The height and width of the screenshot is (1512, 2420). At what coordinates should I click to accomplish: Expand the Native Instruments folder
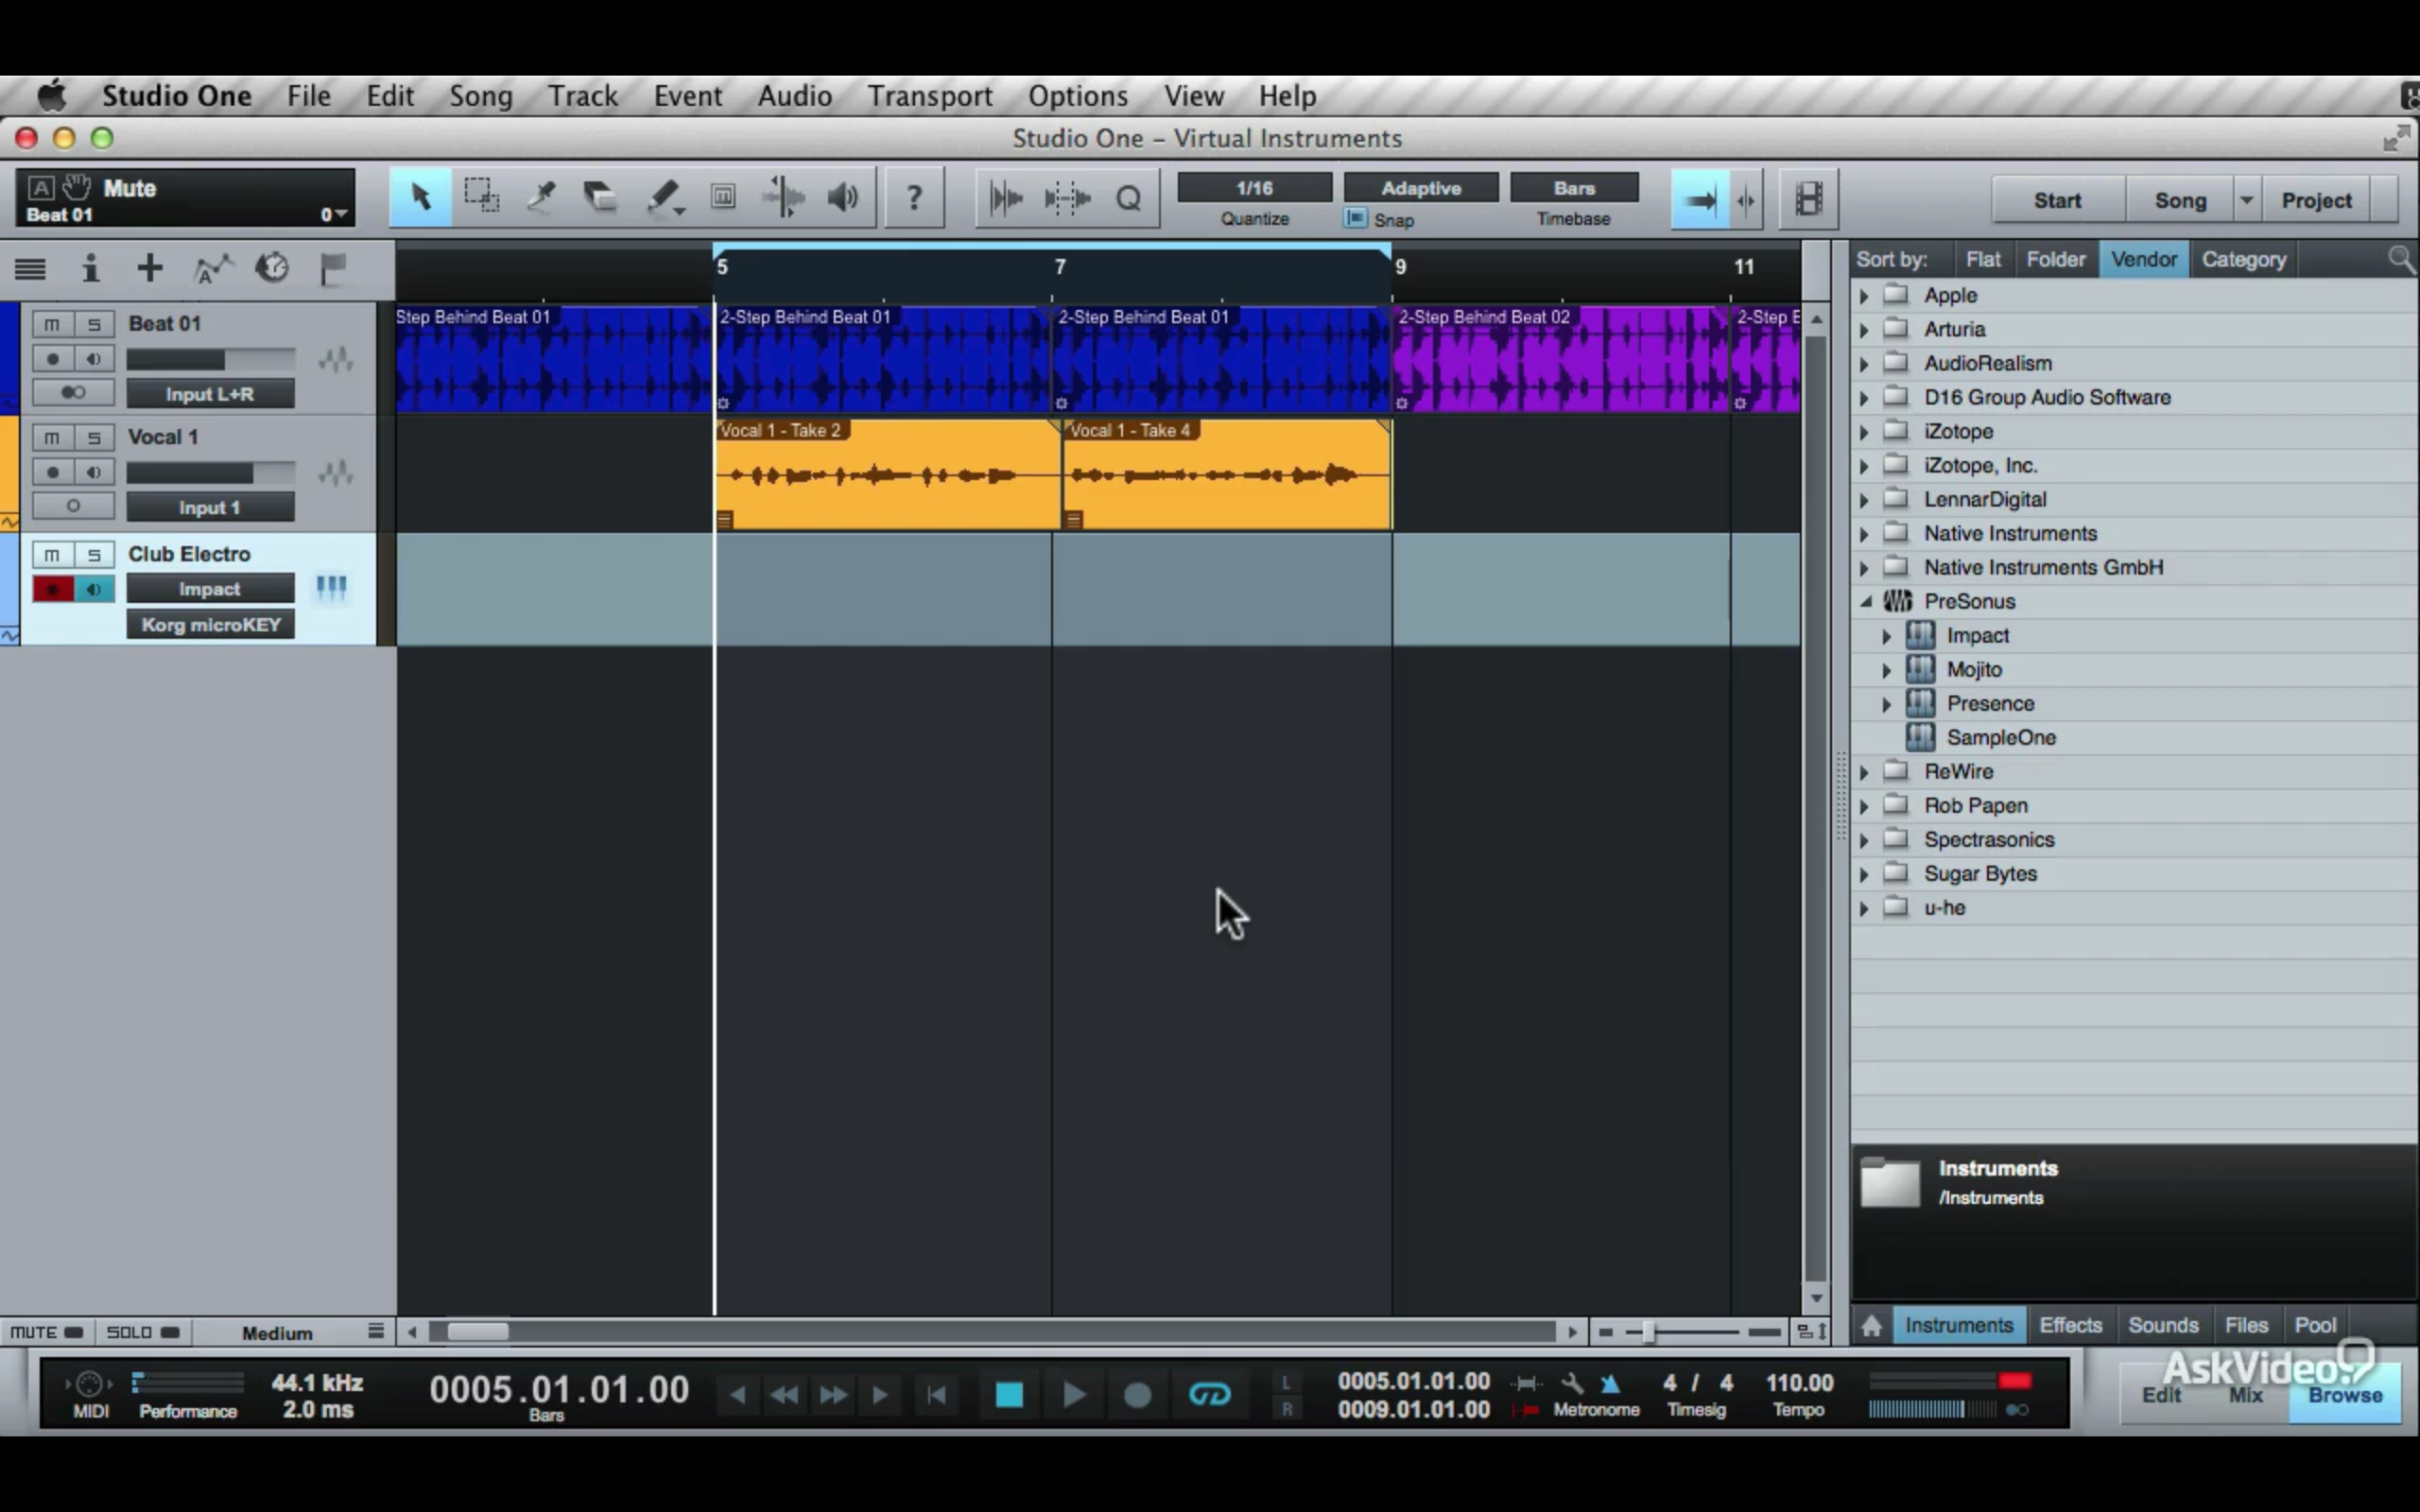1865,533
